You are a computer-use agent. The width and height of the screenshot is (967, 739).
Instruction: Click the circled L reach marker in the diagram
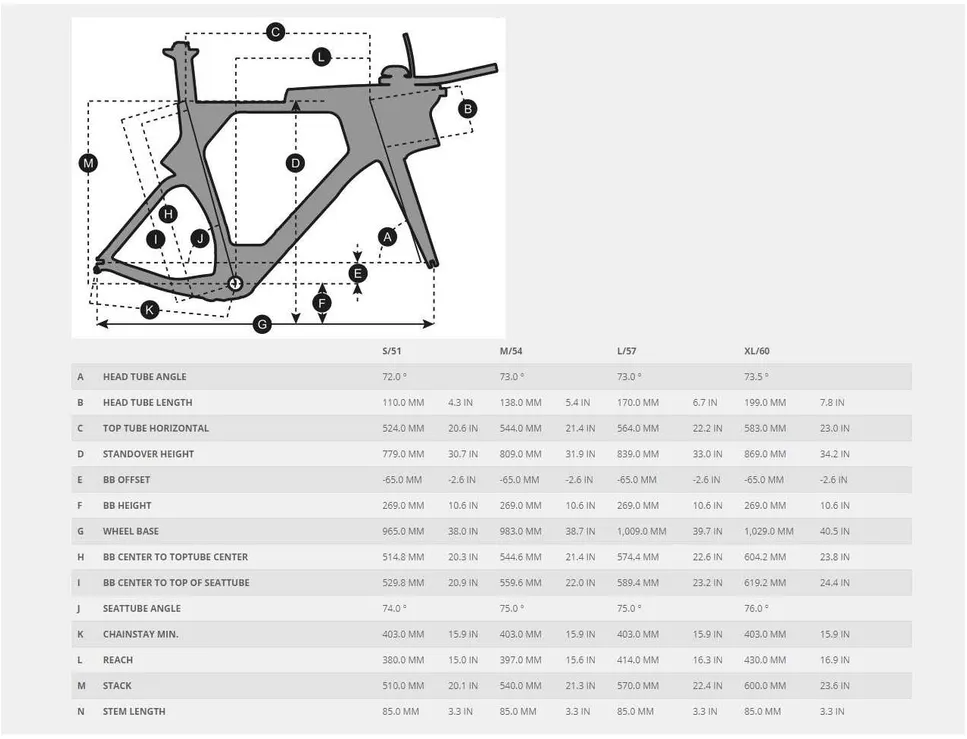[321, 57]
